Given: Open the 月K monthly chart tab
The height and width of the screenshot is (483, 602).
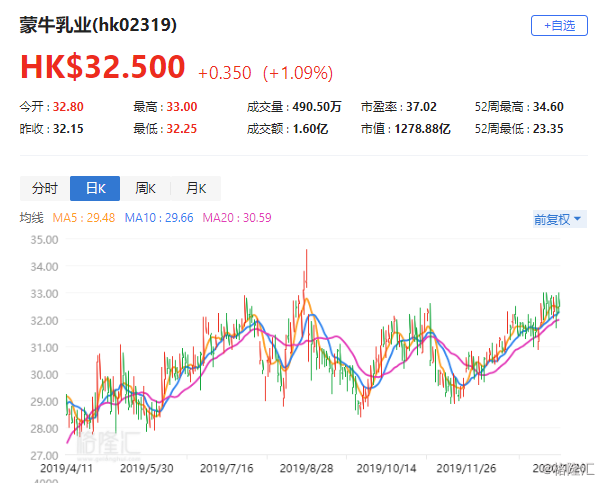Looking at the screenshot, I should [196, 189].
